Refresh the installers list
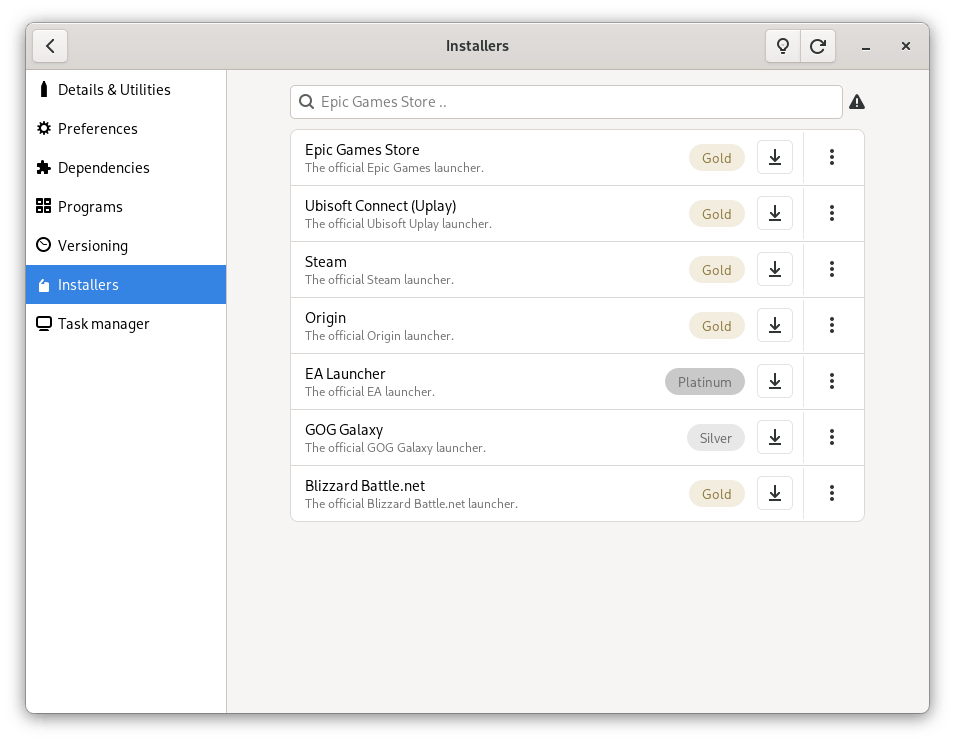Image resolution: width=955 pixels, height=742 pixels. click(817, 46)
